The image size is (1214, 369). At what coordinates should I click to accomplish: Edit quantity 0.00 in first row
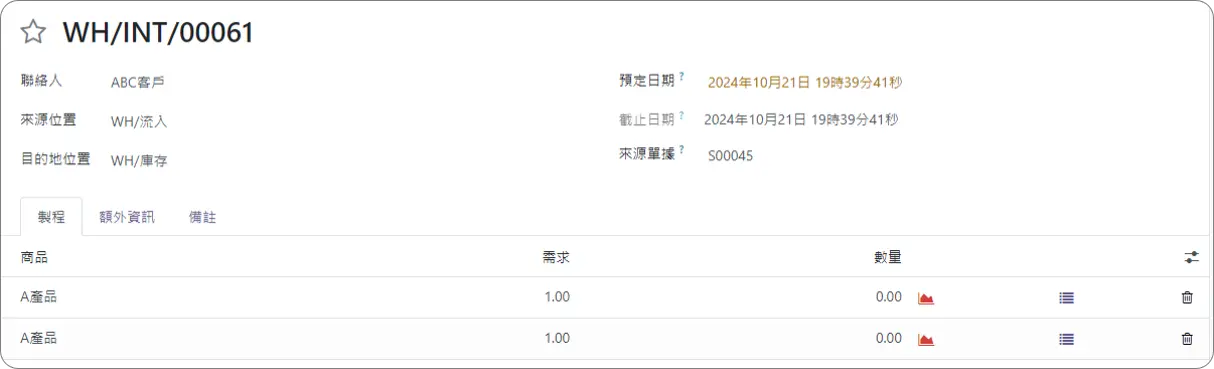888,297
